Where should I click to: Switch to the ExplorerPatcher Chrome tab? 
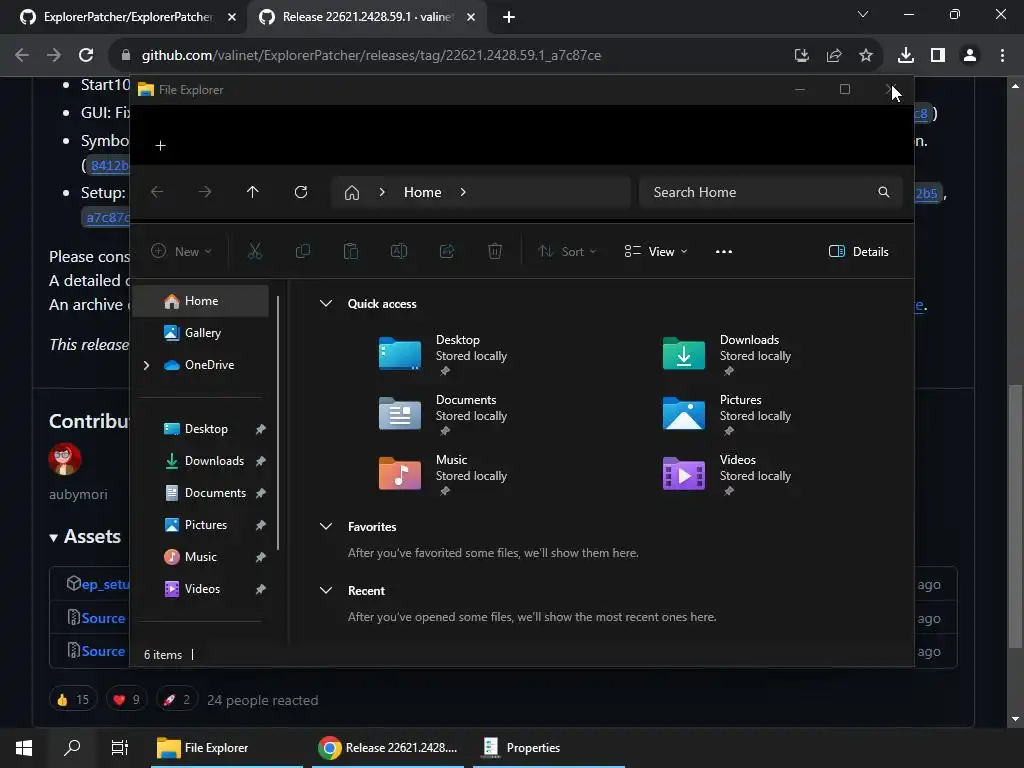127,17
